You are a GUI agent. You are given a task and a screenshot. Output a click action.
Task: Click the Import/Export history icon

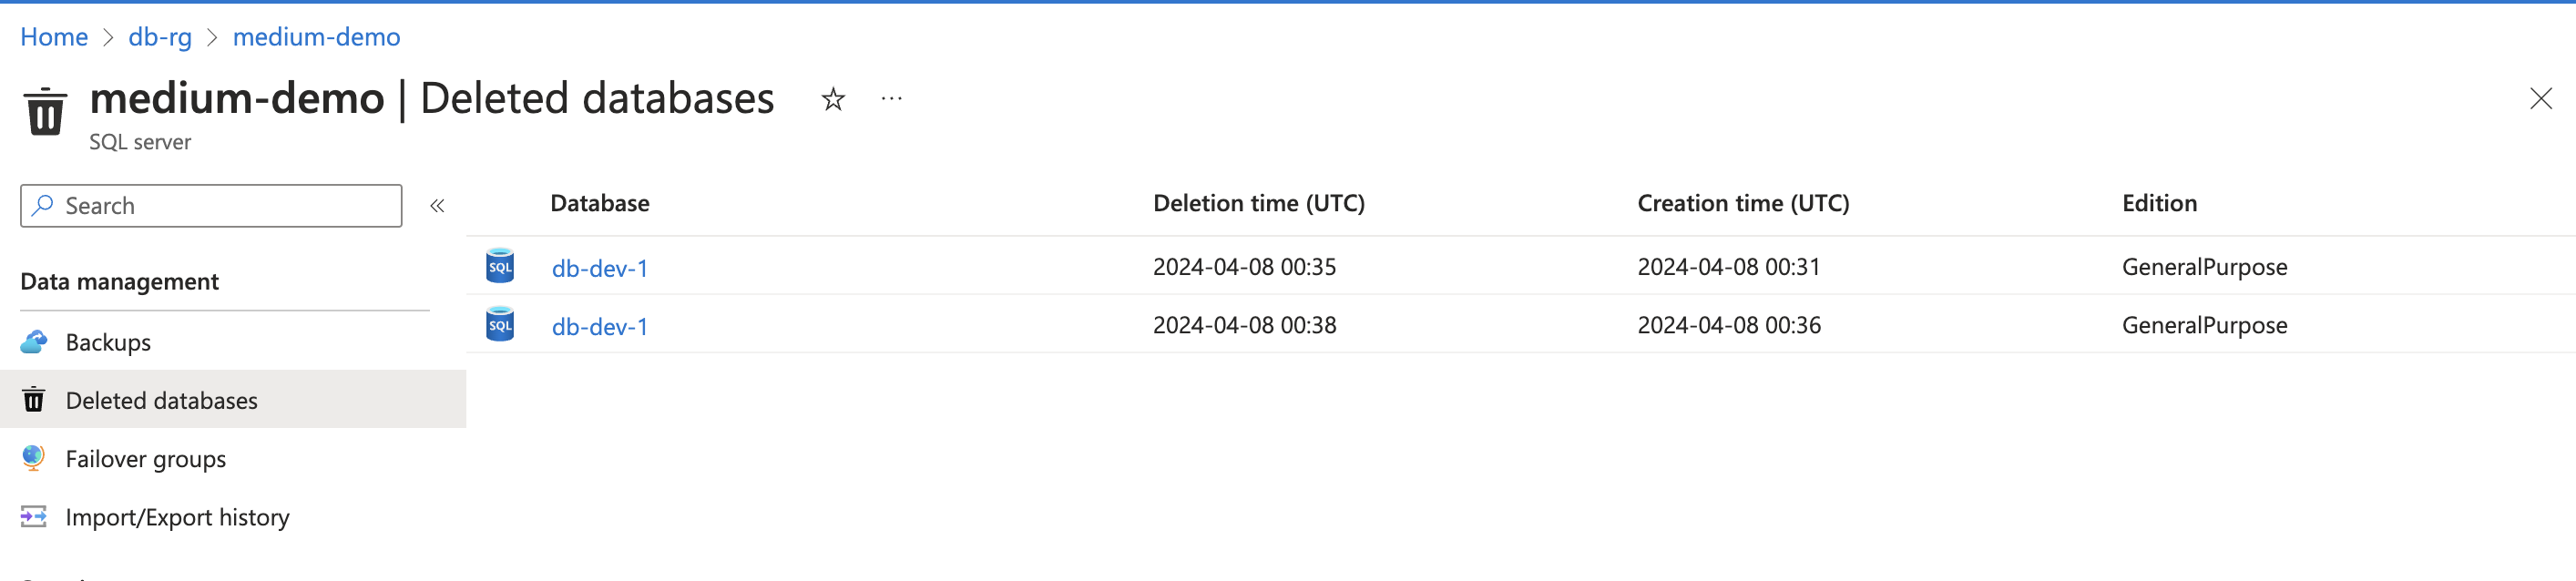click(x=35, y=517)
